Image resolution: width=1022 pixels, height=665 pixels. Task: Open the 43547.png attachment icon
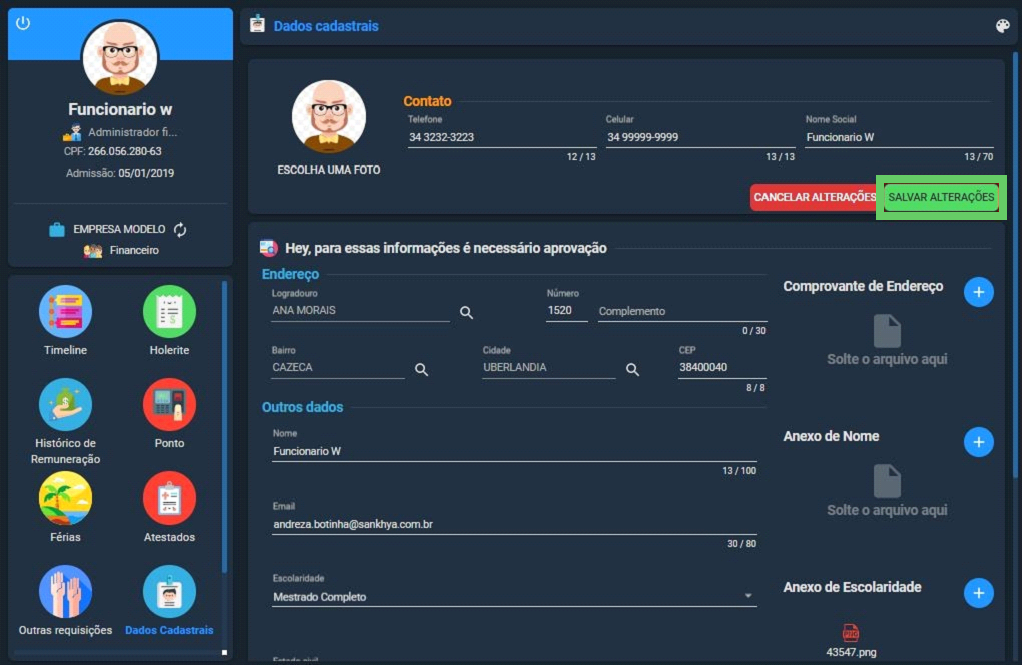(x=851, y=632)
